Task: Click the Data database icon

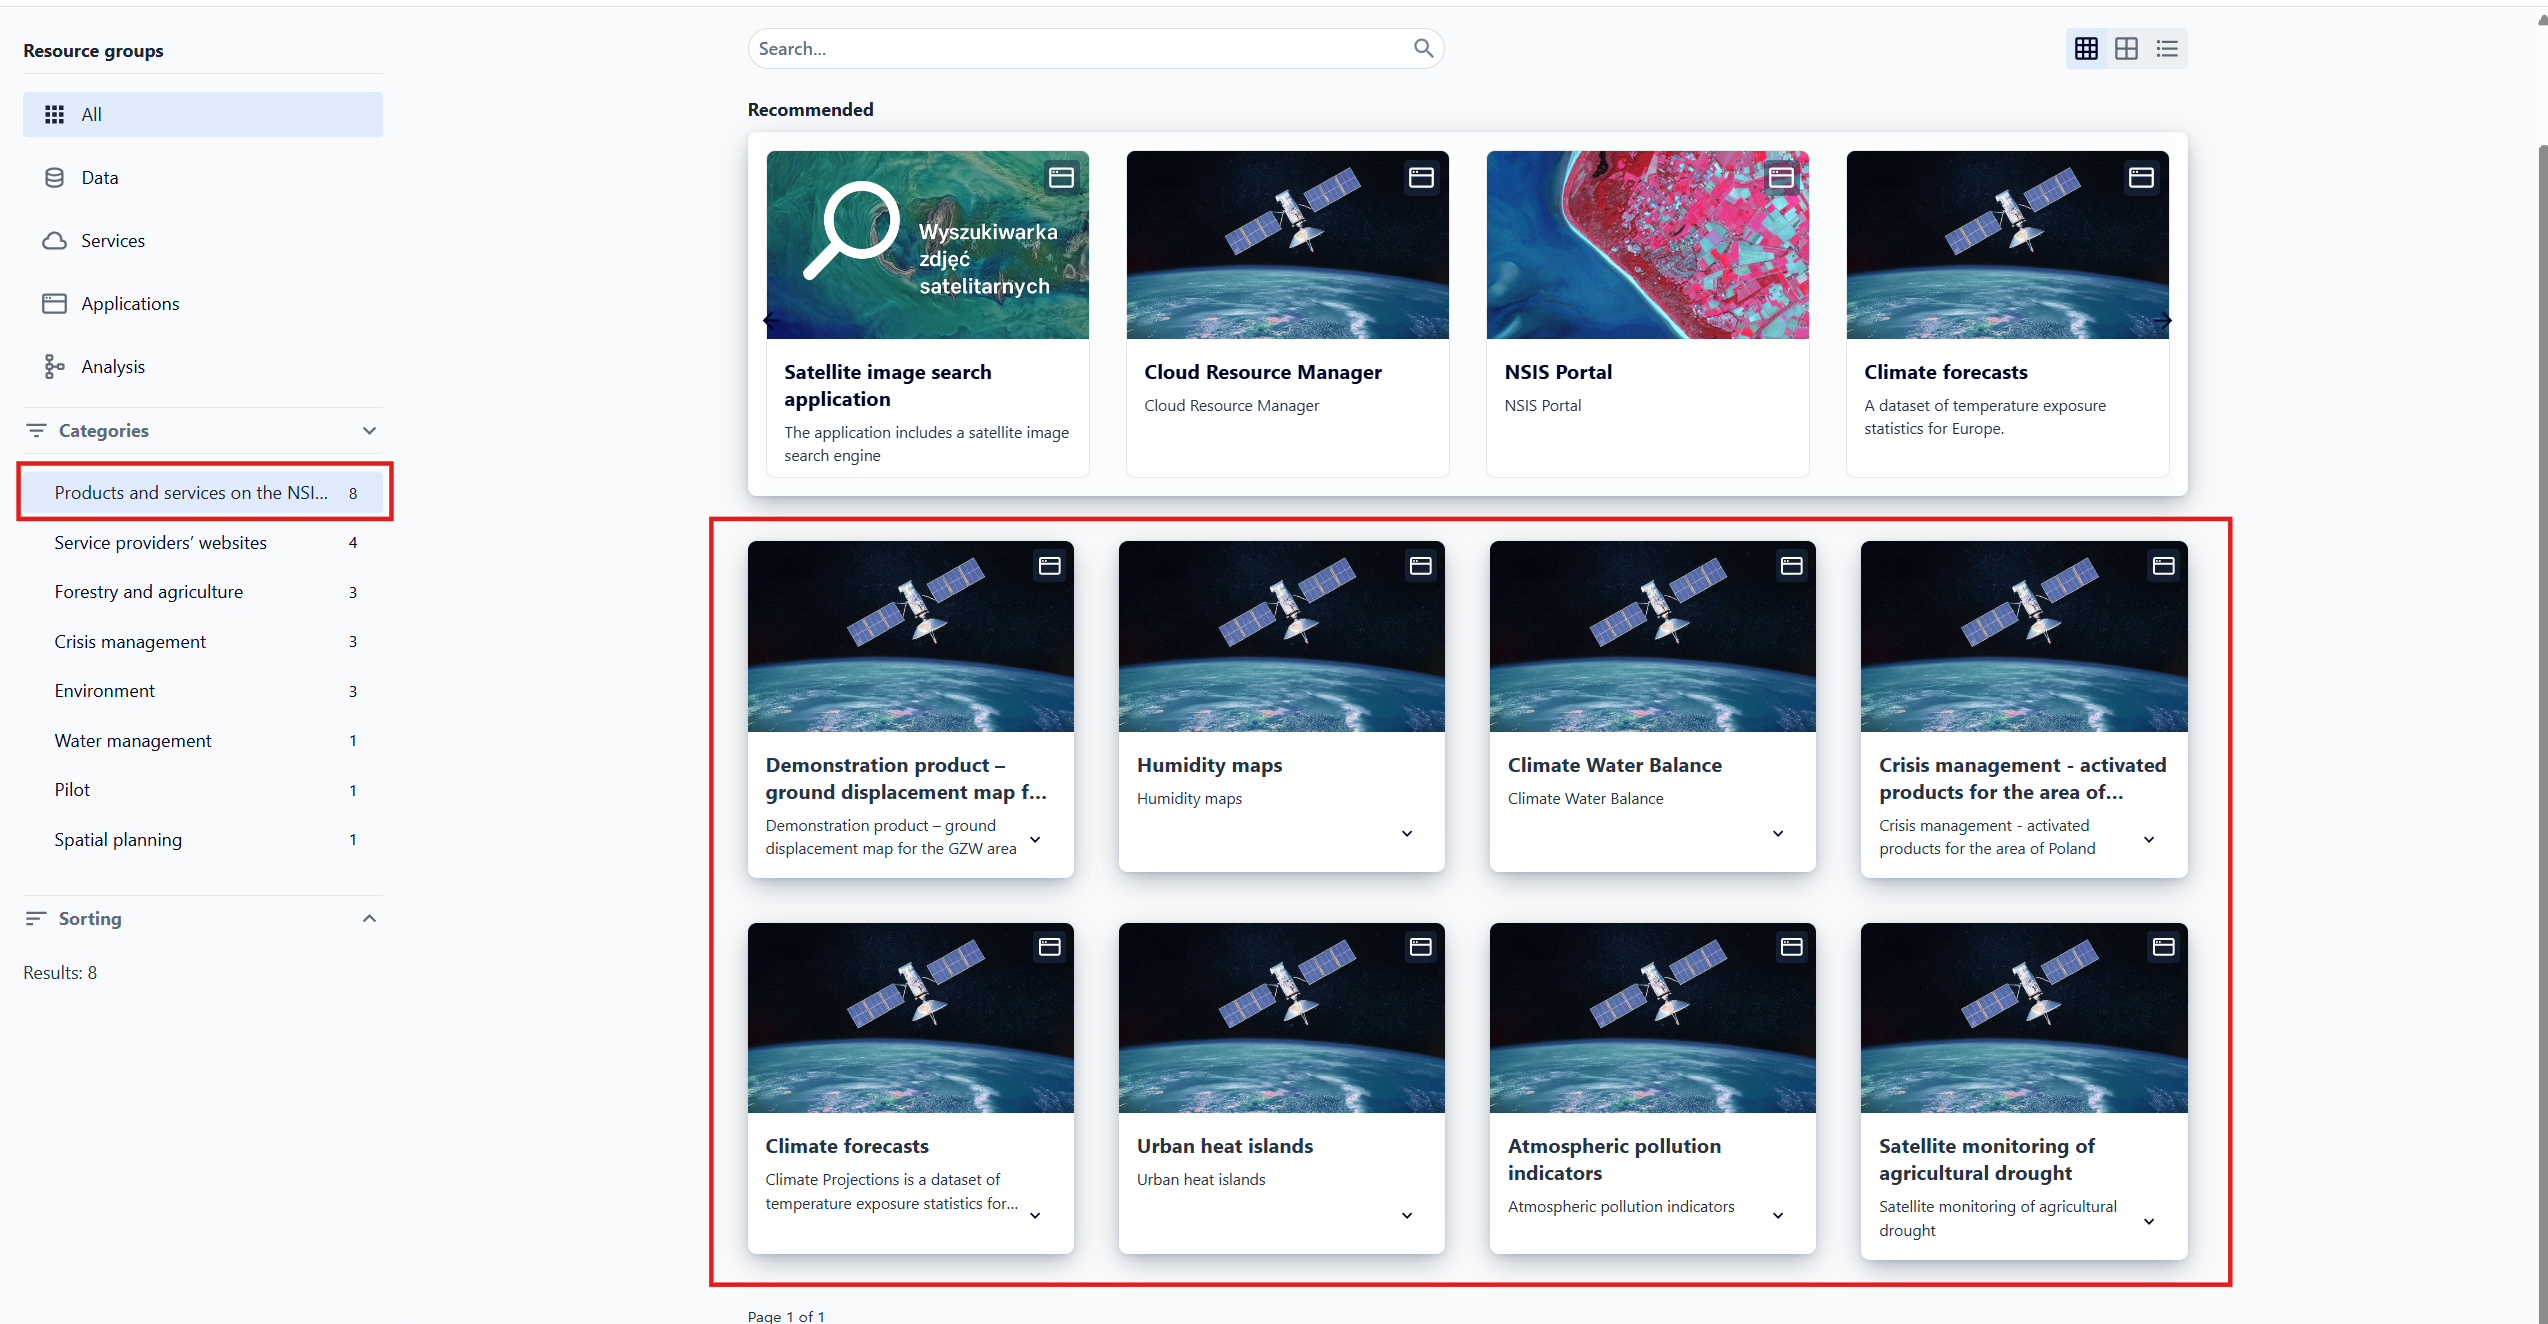Action: pos(54,177)
